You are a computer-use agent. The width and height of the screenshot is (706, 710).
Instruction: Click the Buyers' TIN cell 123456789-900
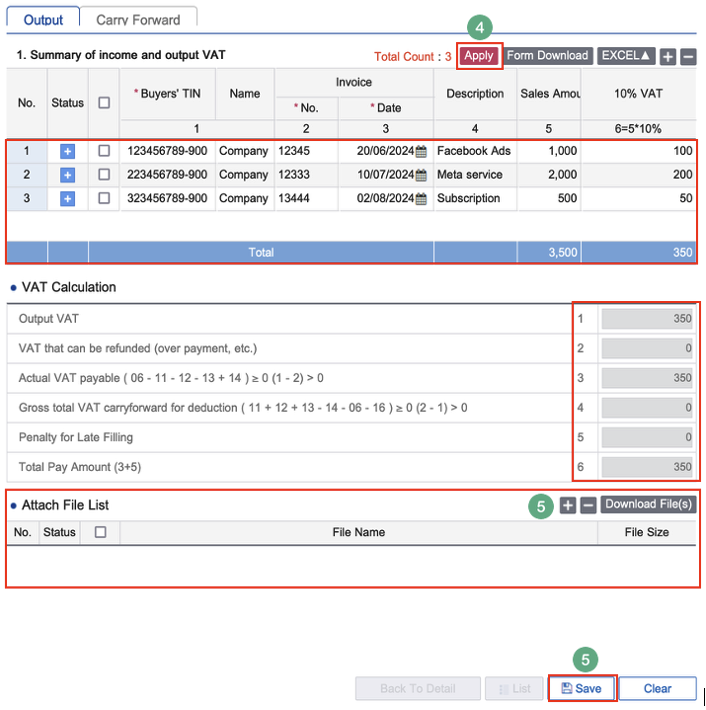coord(168,151)
